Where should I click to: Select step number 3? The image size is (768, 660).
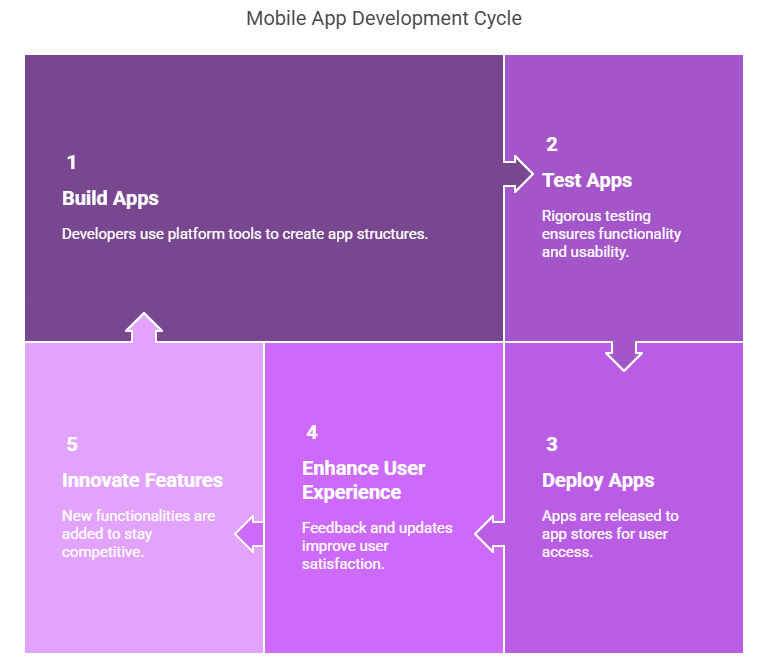point(551,444)
